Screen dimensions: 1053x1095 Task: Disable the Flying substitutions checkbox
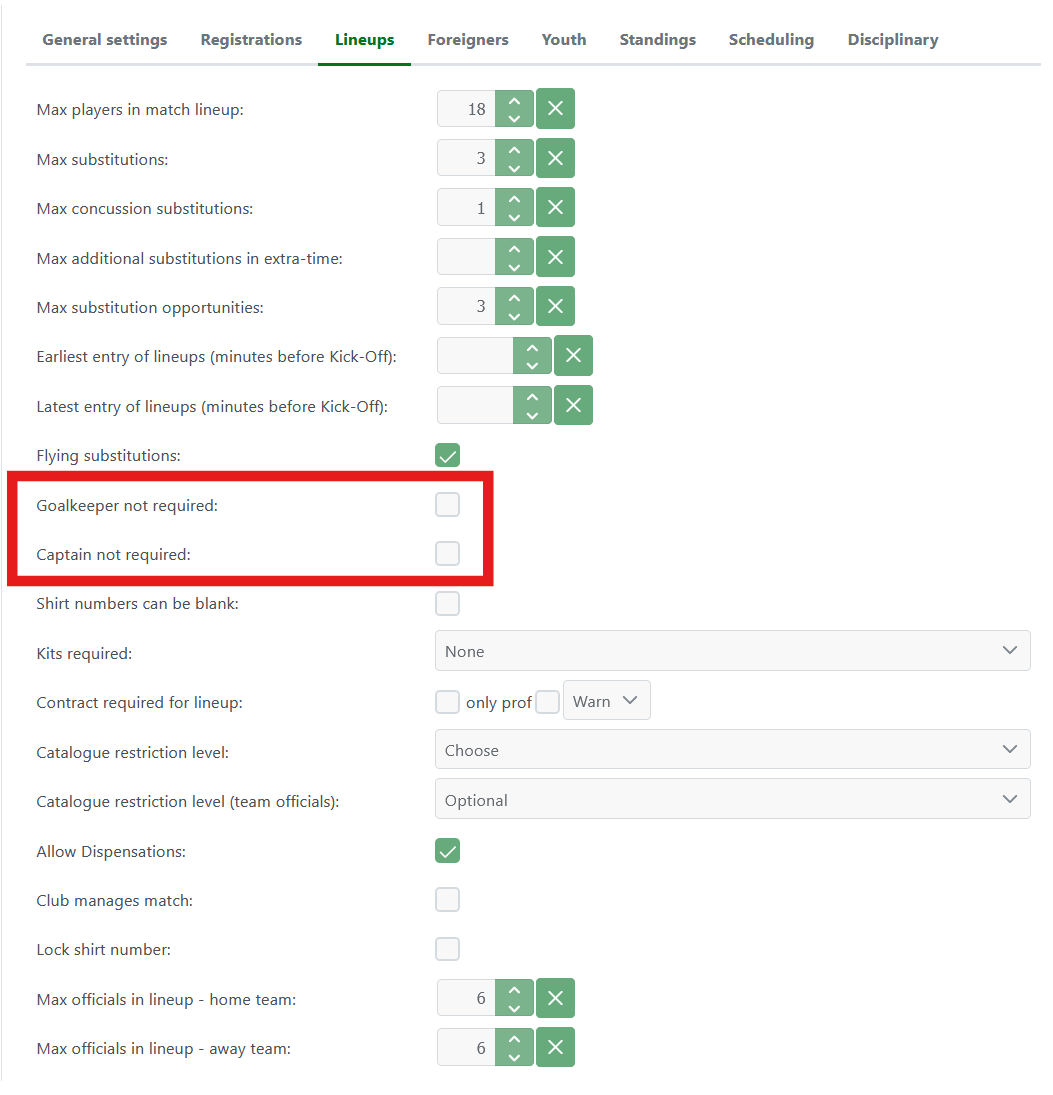point(447,456)
